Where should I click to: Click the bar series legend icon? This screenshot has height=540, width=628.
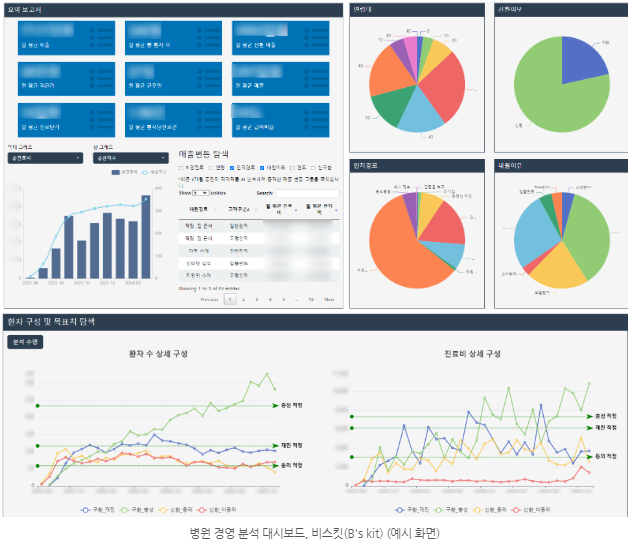[x=115, y=172]
